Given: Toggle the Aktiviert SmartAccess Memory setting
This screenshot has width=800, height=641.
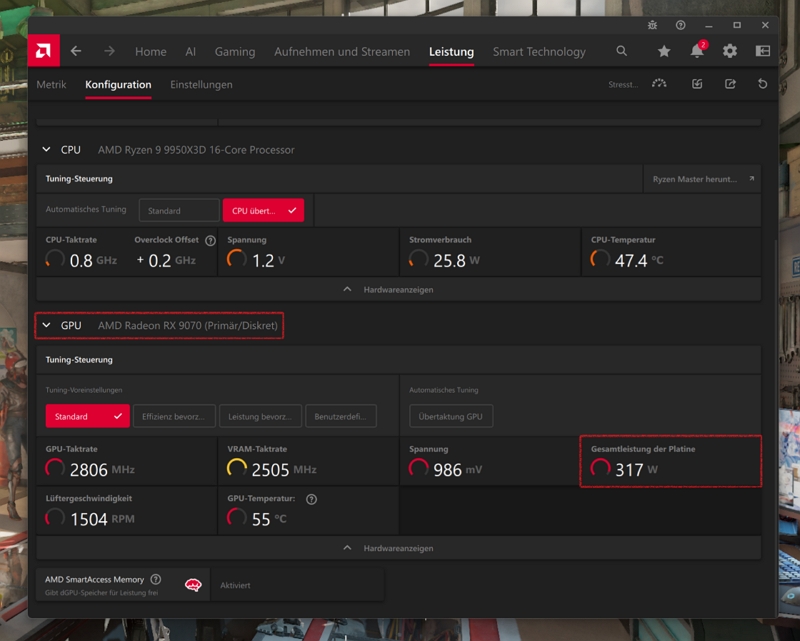Looking at the screenshot, I should coord(297,585).
